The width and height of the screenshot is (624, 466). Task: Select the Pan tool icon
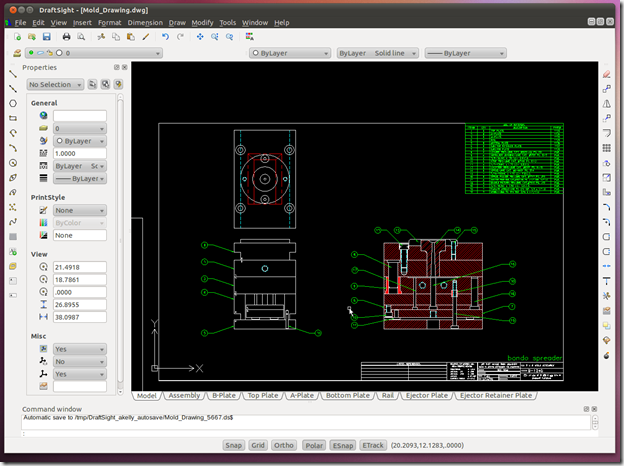(x=200, y=37)
